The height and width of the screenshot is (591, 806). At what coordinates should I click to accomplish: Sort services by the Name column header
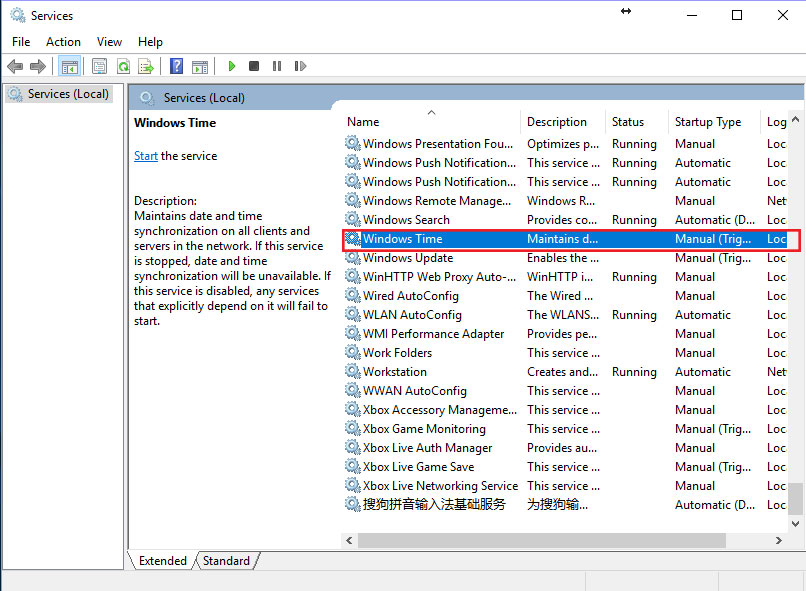[431, 122]
